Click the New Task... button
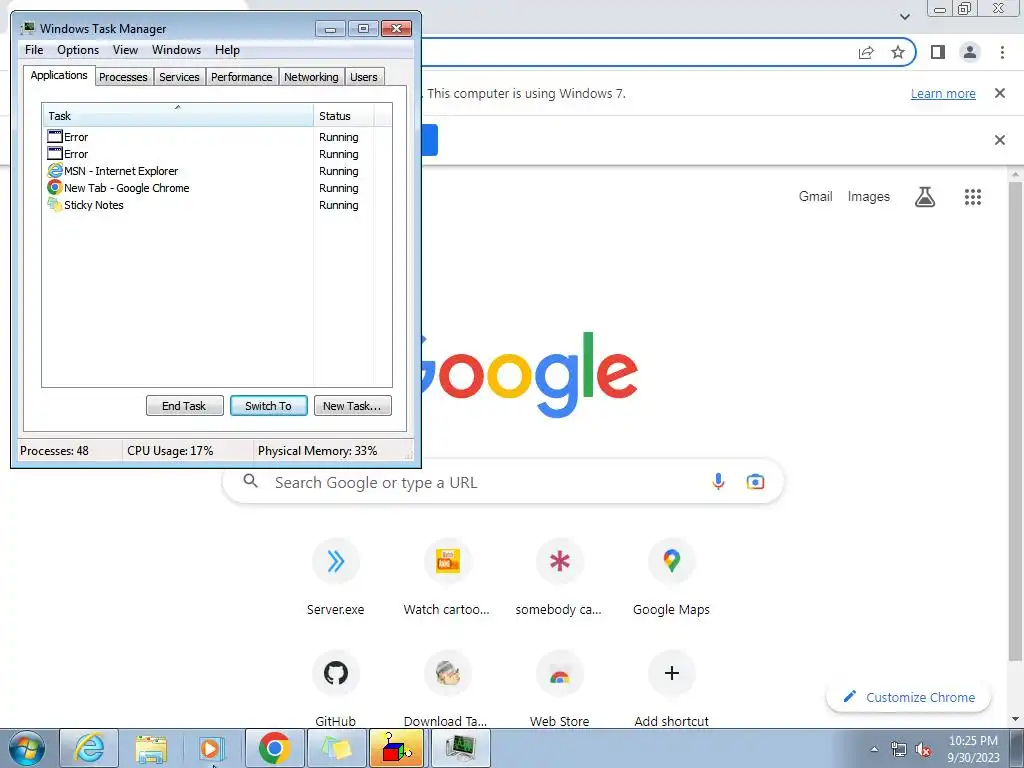 [x=352, y=406]
